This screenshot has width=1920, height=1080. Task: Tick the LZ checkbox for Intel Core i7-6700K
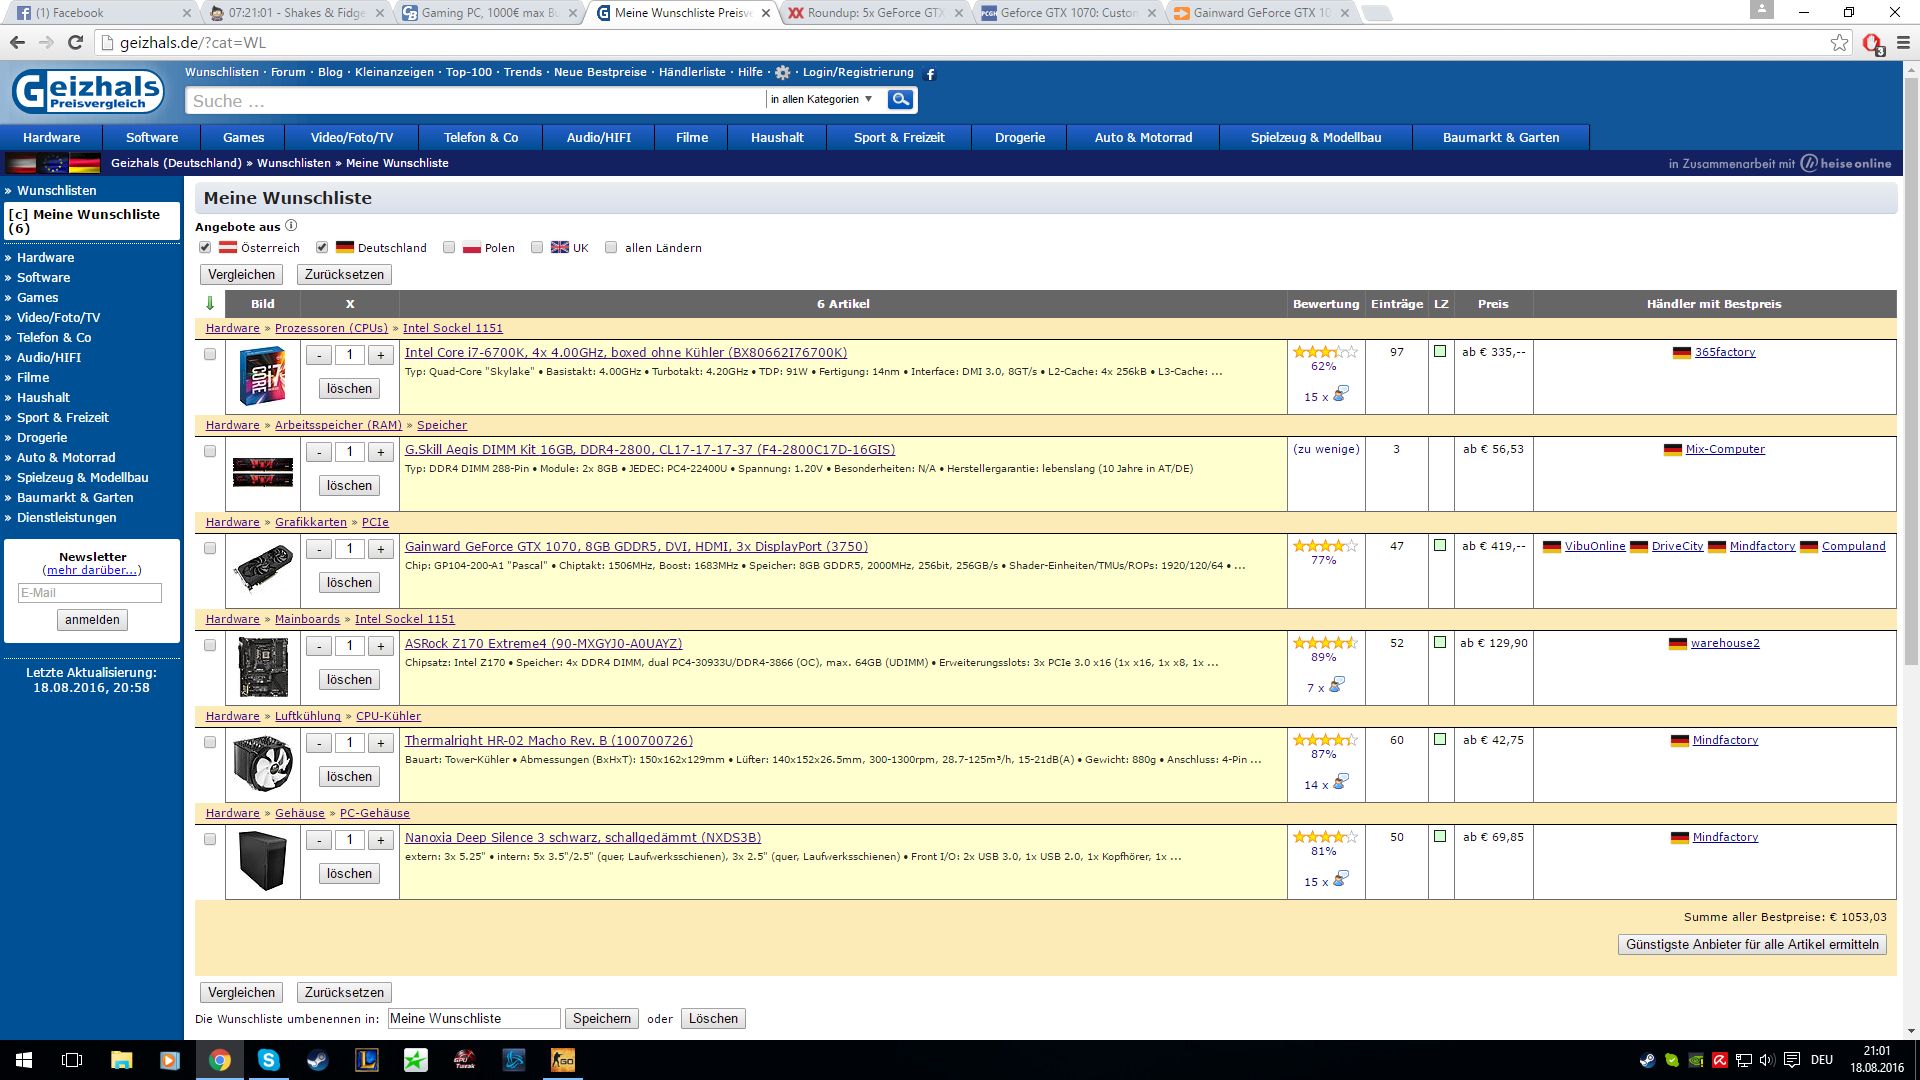tap(1440, 351)
